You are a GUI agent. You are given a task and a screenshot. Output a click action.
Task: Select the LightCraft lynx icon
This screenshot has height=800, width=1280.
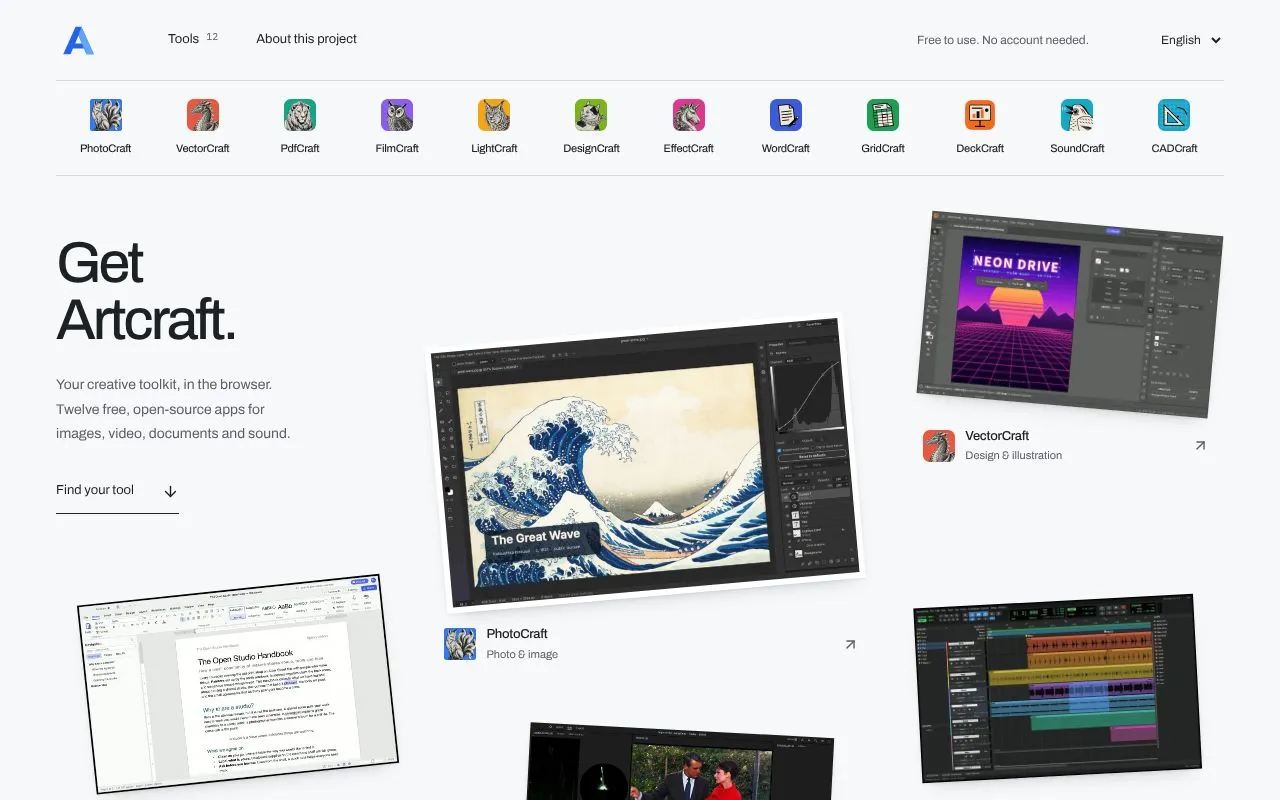494,115
